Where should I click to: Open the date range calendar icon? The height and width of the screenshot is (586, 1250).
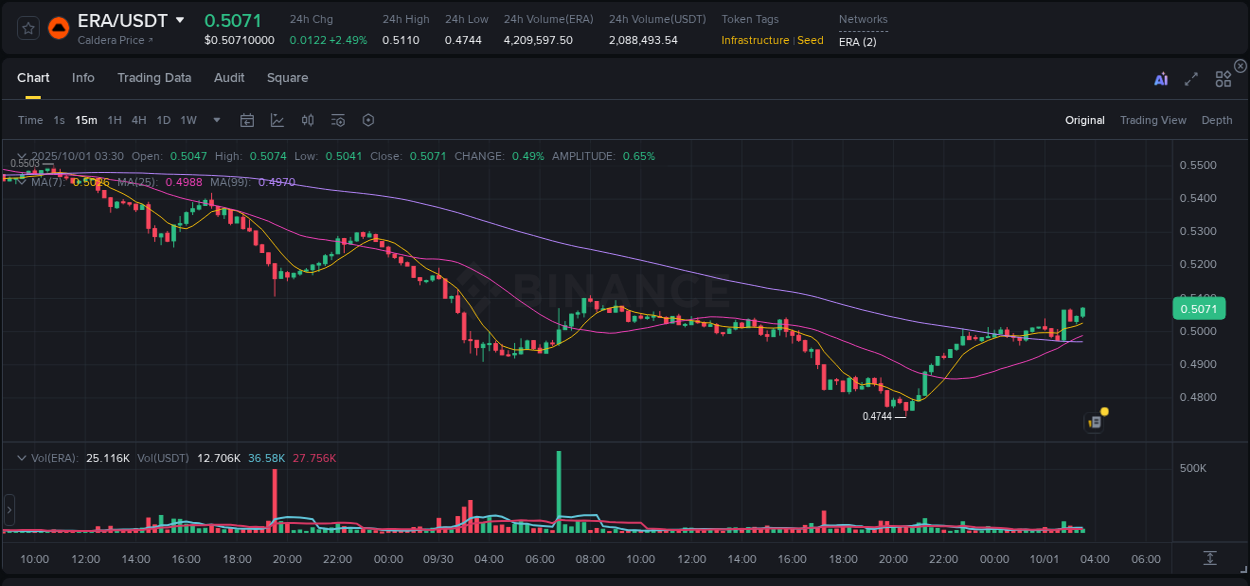[x=247, y=120]
